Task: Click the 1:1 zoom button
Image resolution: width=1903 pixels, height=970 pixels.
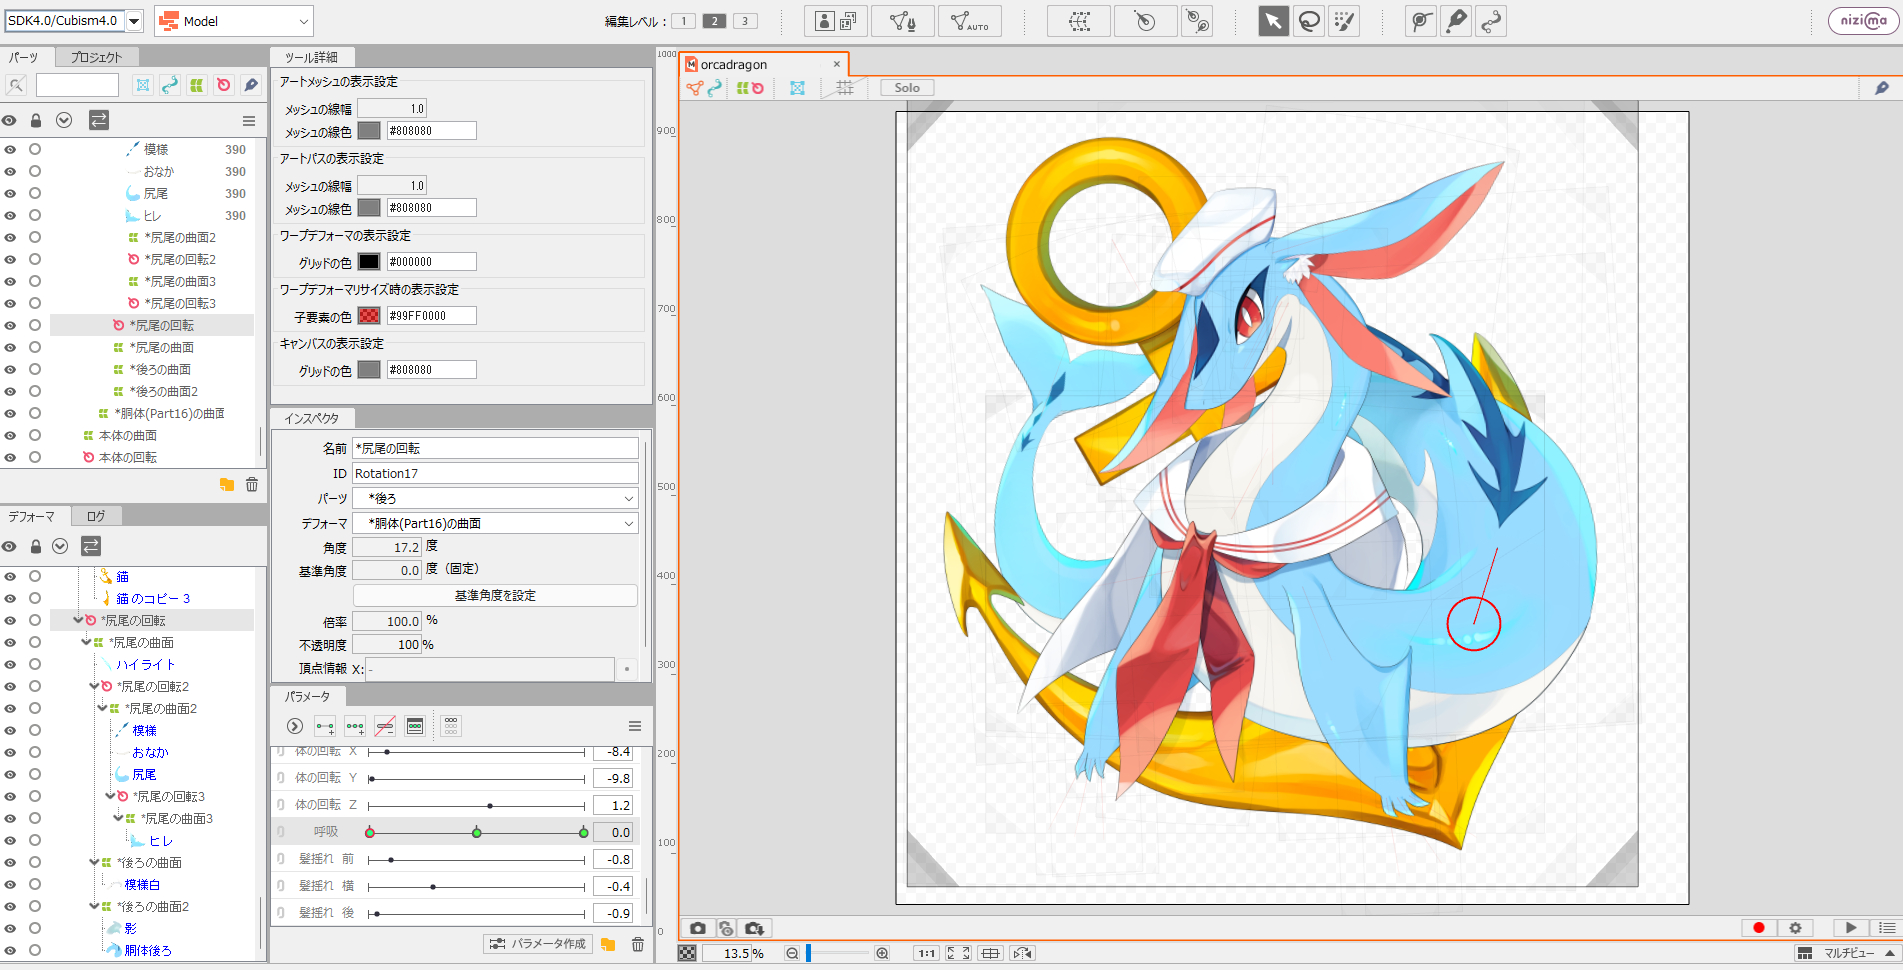Action: point(927,953)
